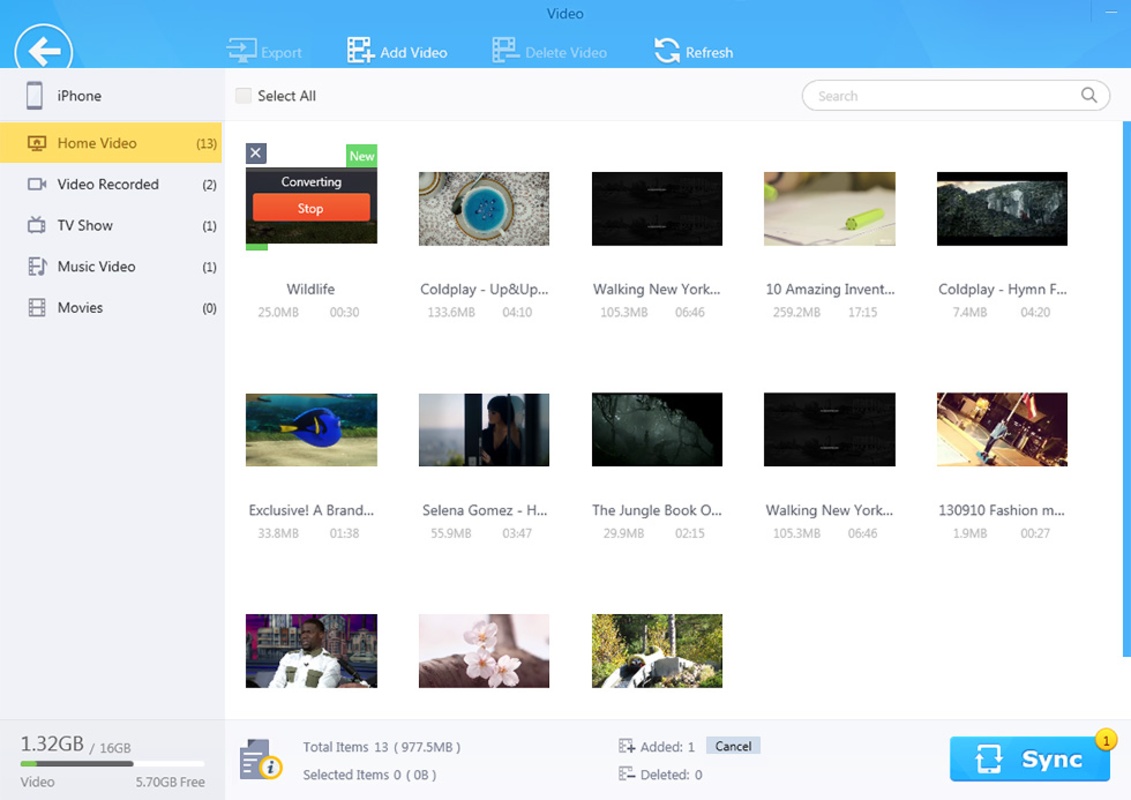This screenshot has width=1131, height=800.
Task: Click the Refresh icon
Action: point(667,51)
